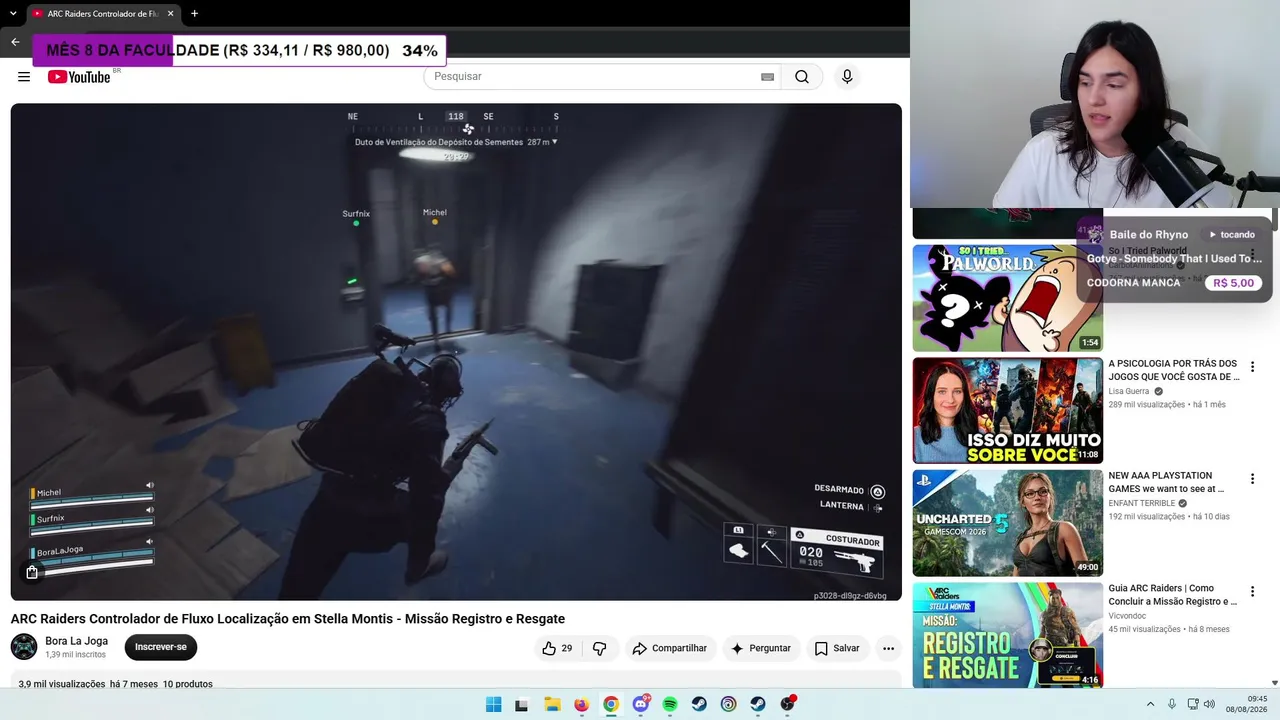Image resolution: width=1280 pixels, height=720 pixels.
Task: Open network status in system tray
Action: point(1195,704)
